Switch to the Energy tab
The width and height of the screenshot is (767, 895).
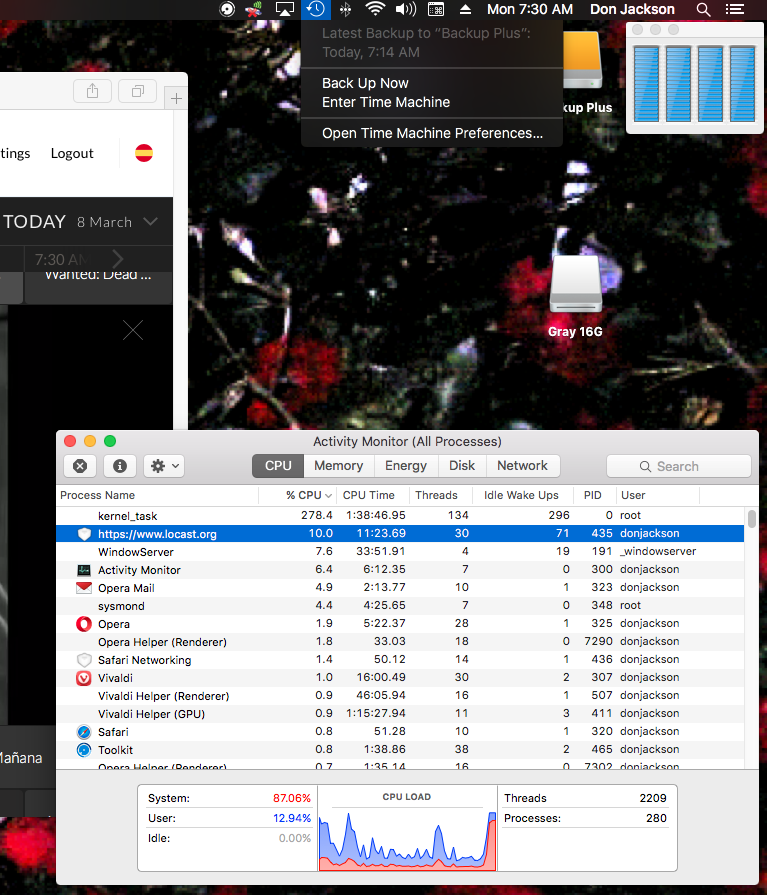(x=406, y=466)
